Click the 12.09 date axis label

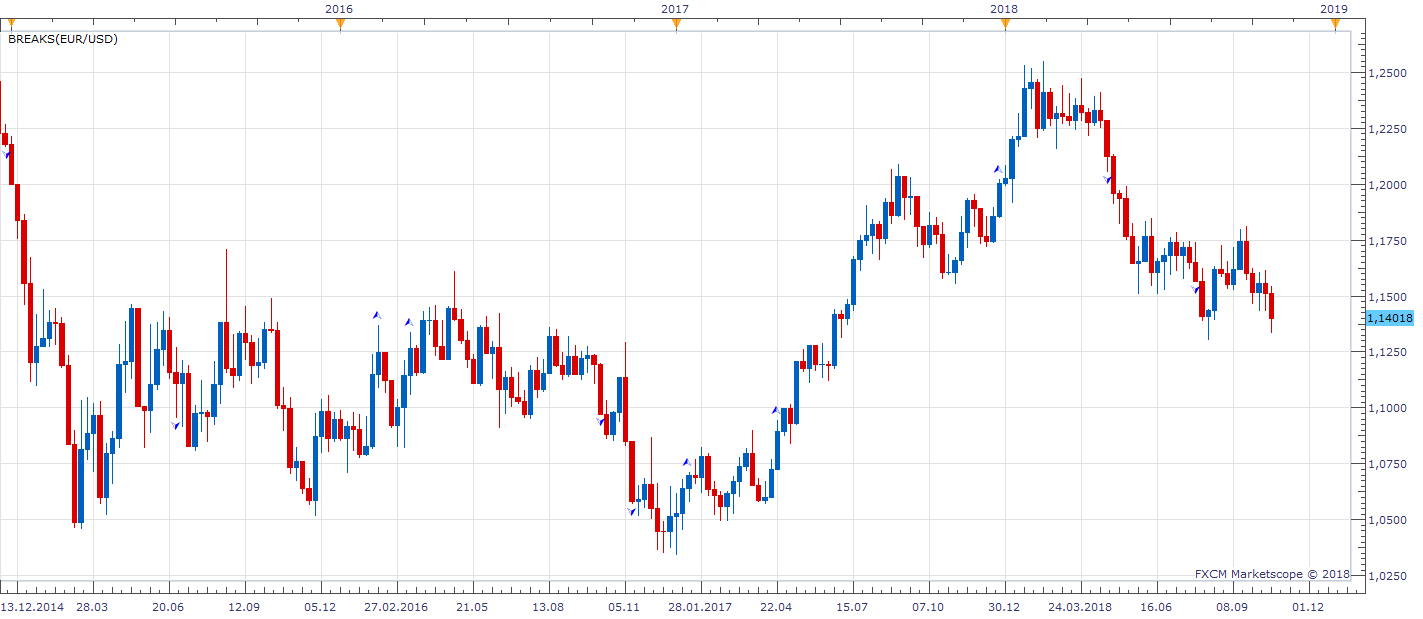click(x=244, y=607)
